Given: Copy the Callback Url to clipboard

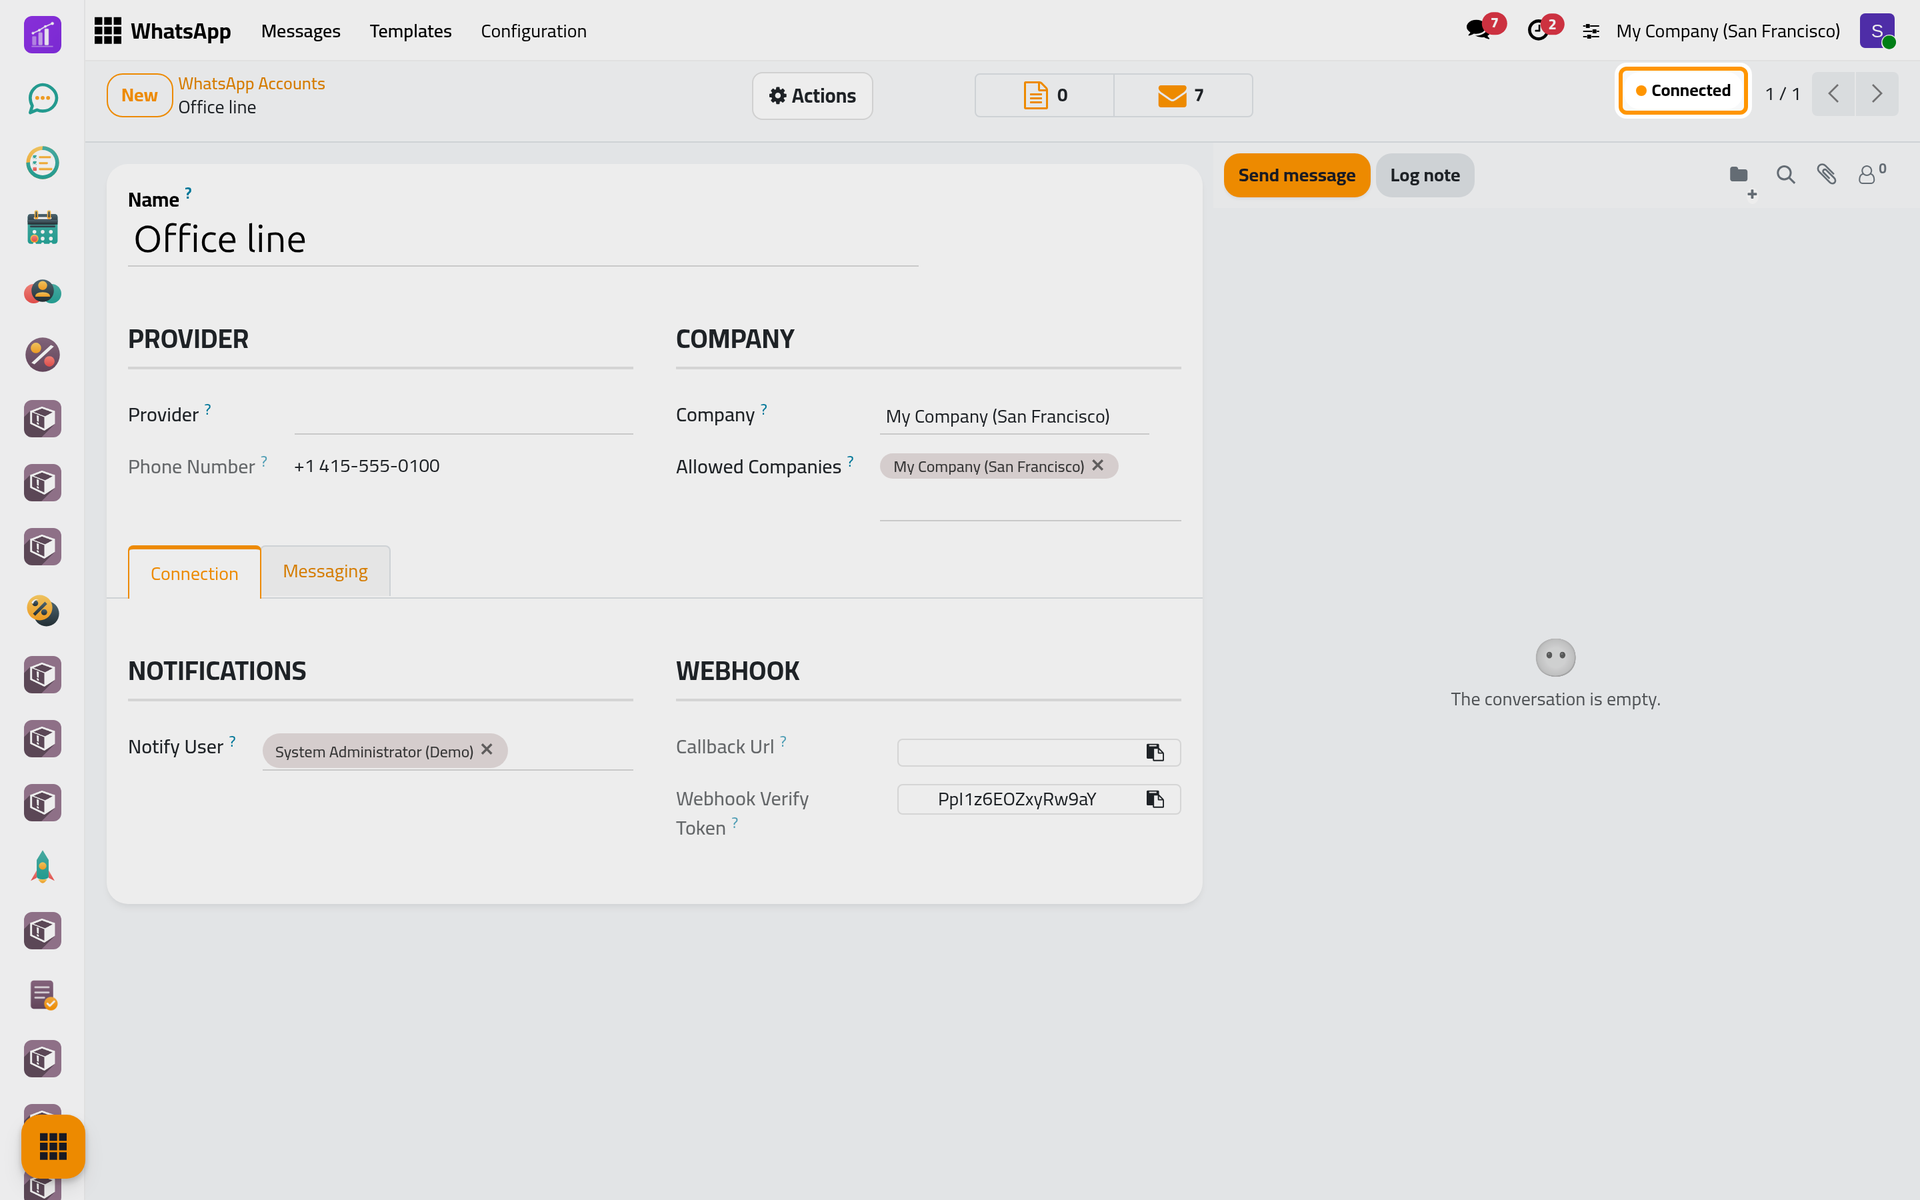Looking at the screenshot, I should coord(1155,752).
